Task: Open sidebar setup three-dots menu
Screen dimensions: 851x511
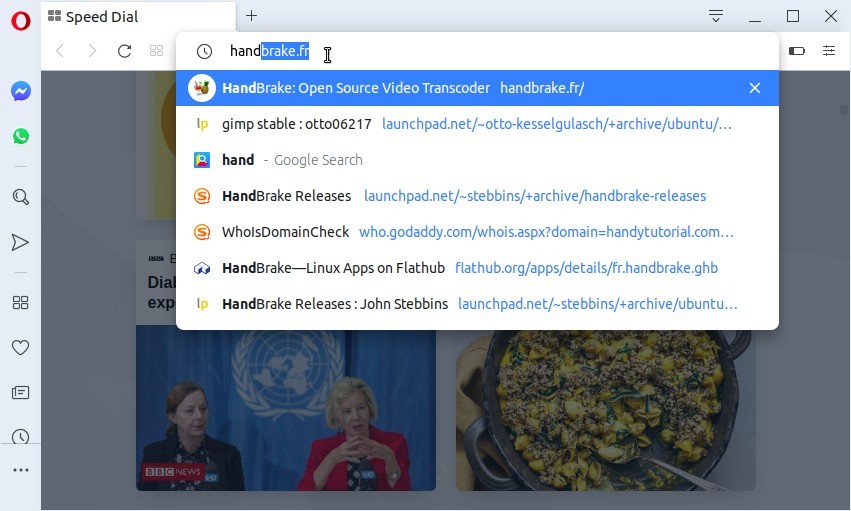Action: pos(21,470)
